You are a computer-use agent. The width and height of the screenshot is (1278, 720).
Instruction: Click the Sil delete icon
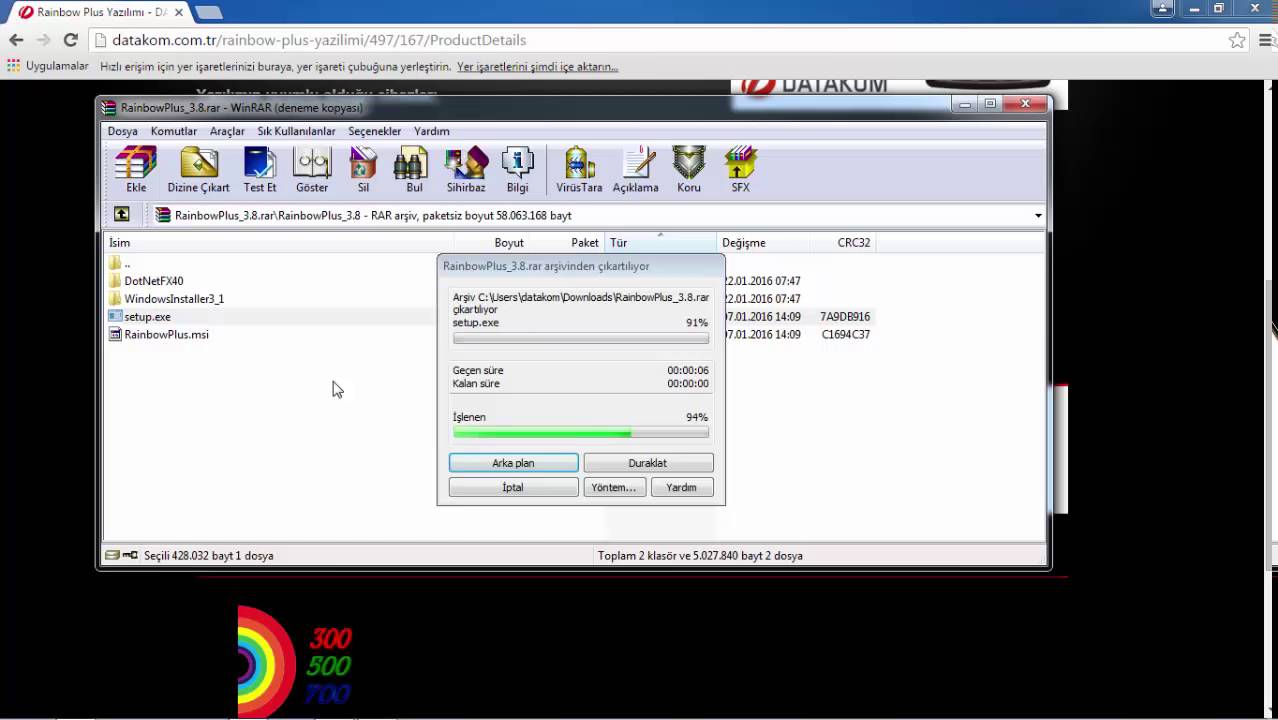coord(363,169)
